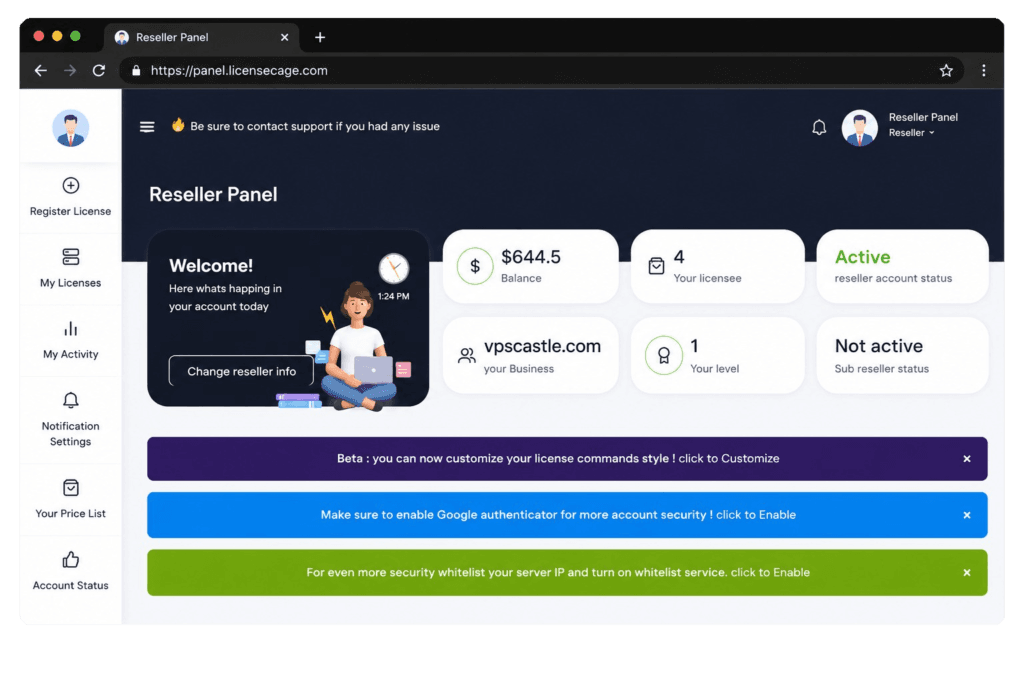Open a new browser tab
The image size is (1024, 683).
point(320,37)
